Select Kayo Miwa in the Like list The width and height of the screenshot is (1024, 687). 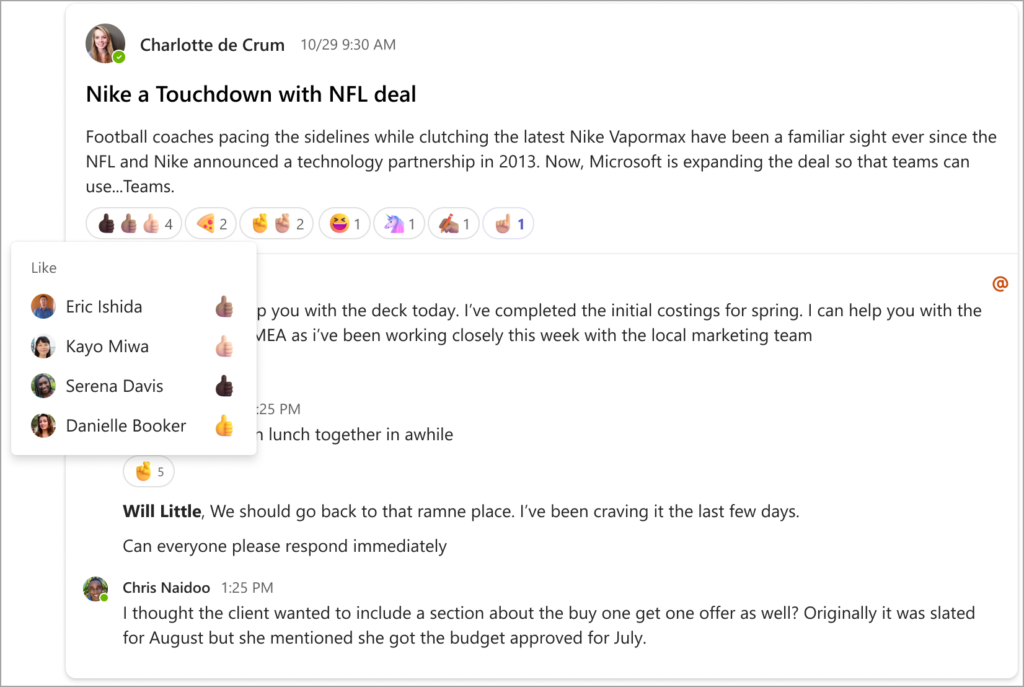pyautogui.click(x=133, y=346)
